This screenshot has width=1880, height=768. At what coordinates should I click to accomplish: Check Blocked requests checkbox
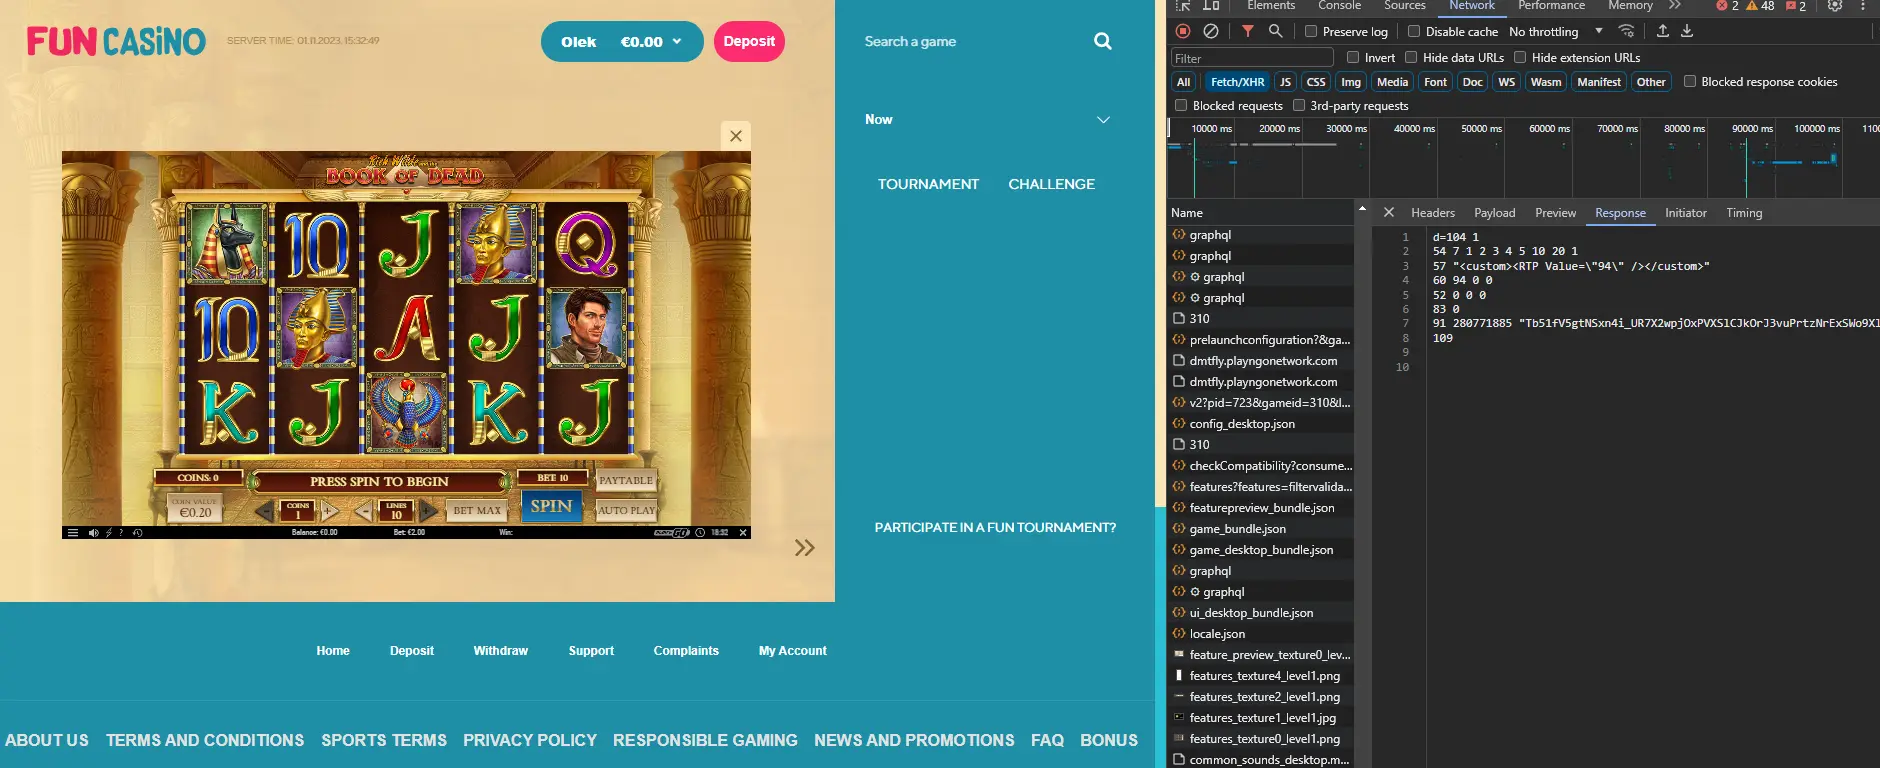click(1181, 105)
